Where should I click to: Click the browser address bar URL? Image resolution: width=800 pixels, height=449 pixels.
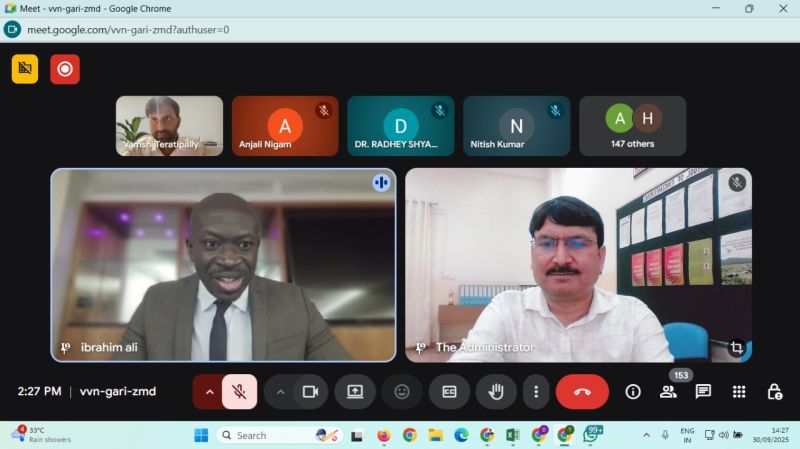[x=128, y=29]
